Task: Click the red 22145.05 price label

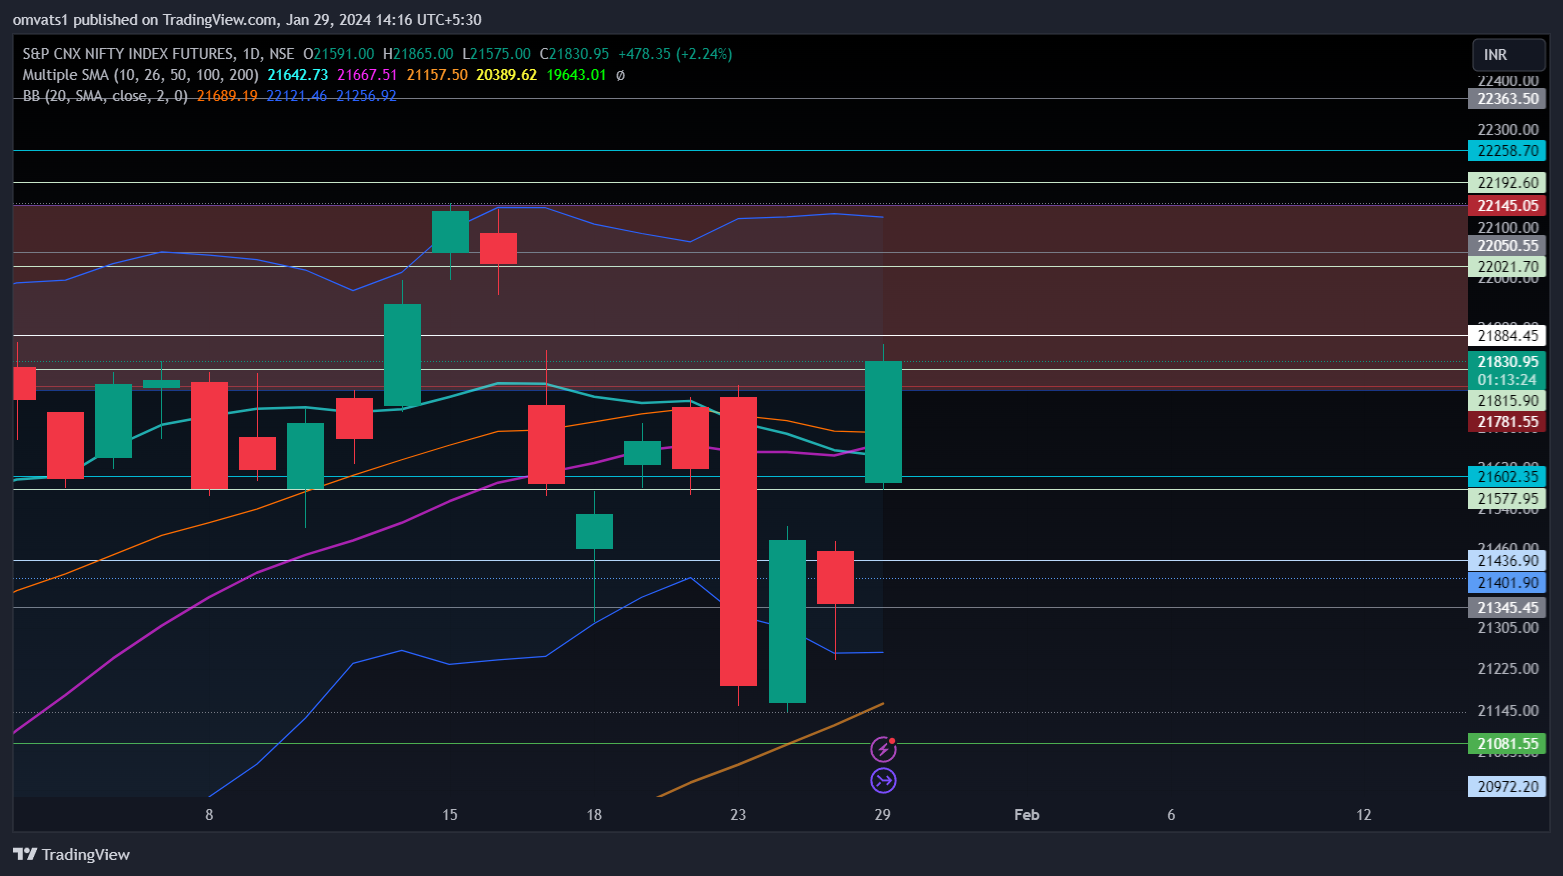Action: [x=1507, y=205]
